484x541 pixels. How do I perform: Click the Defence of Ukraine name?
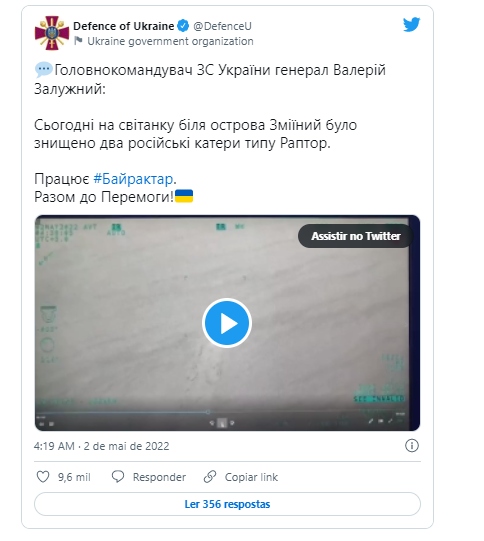coord(124,26)
